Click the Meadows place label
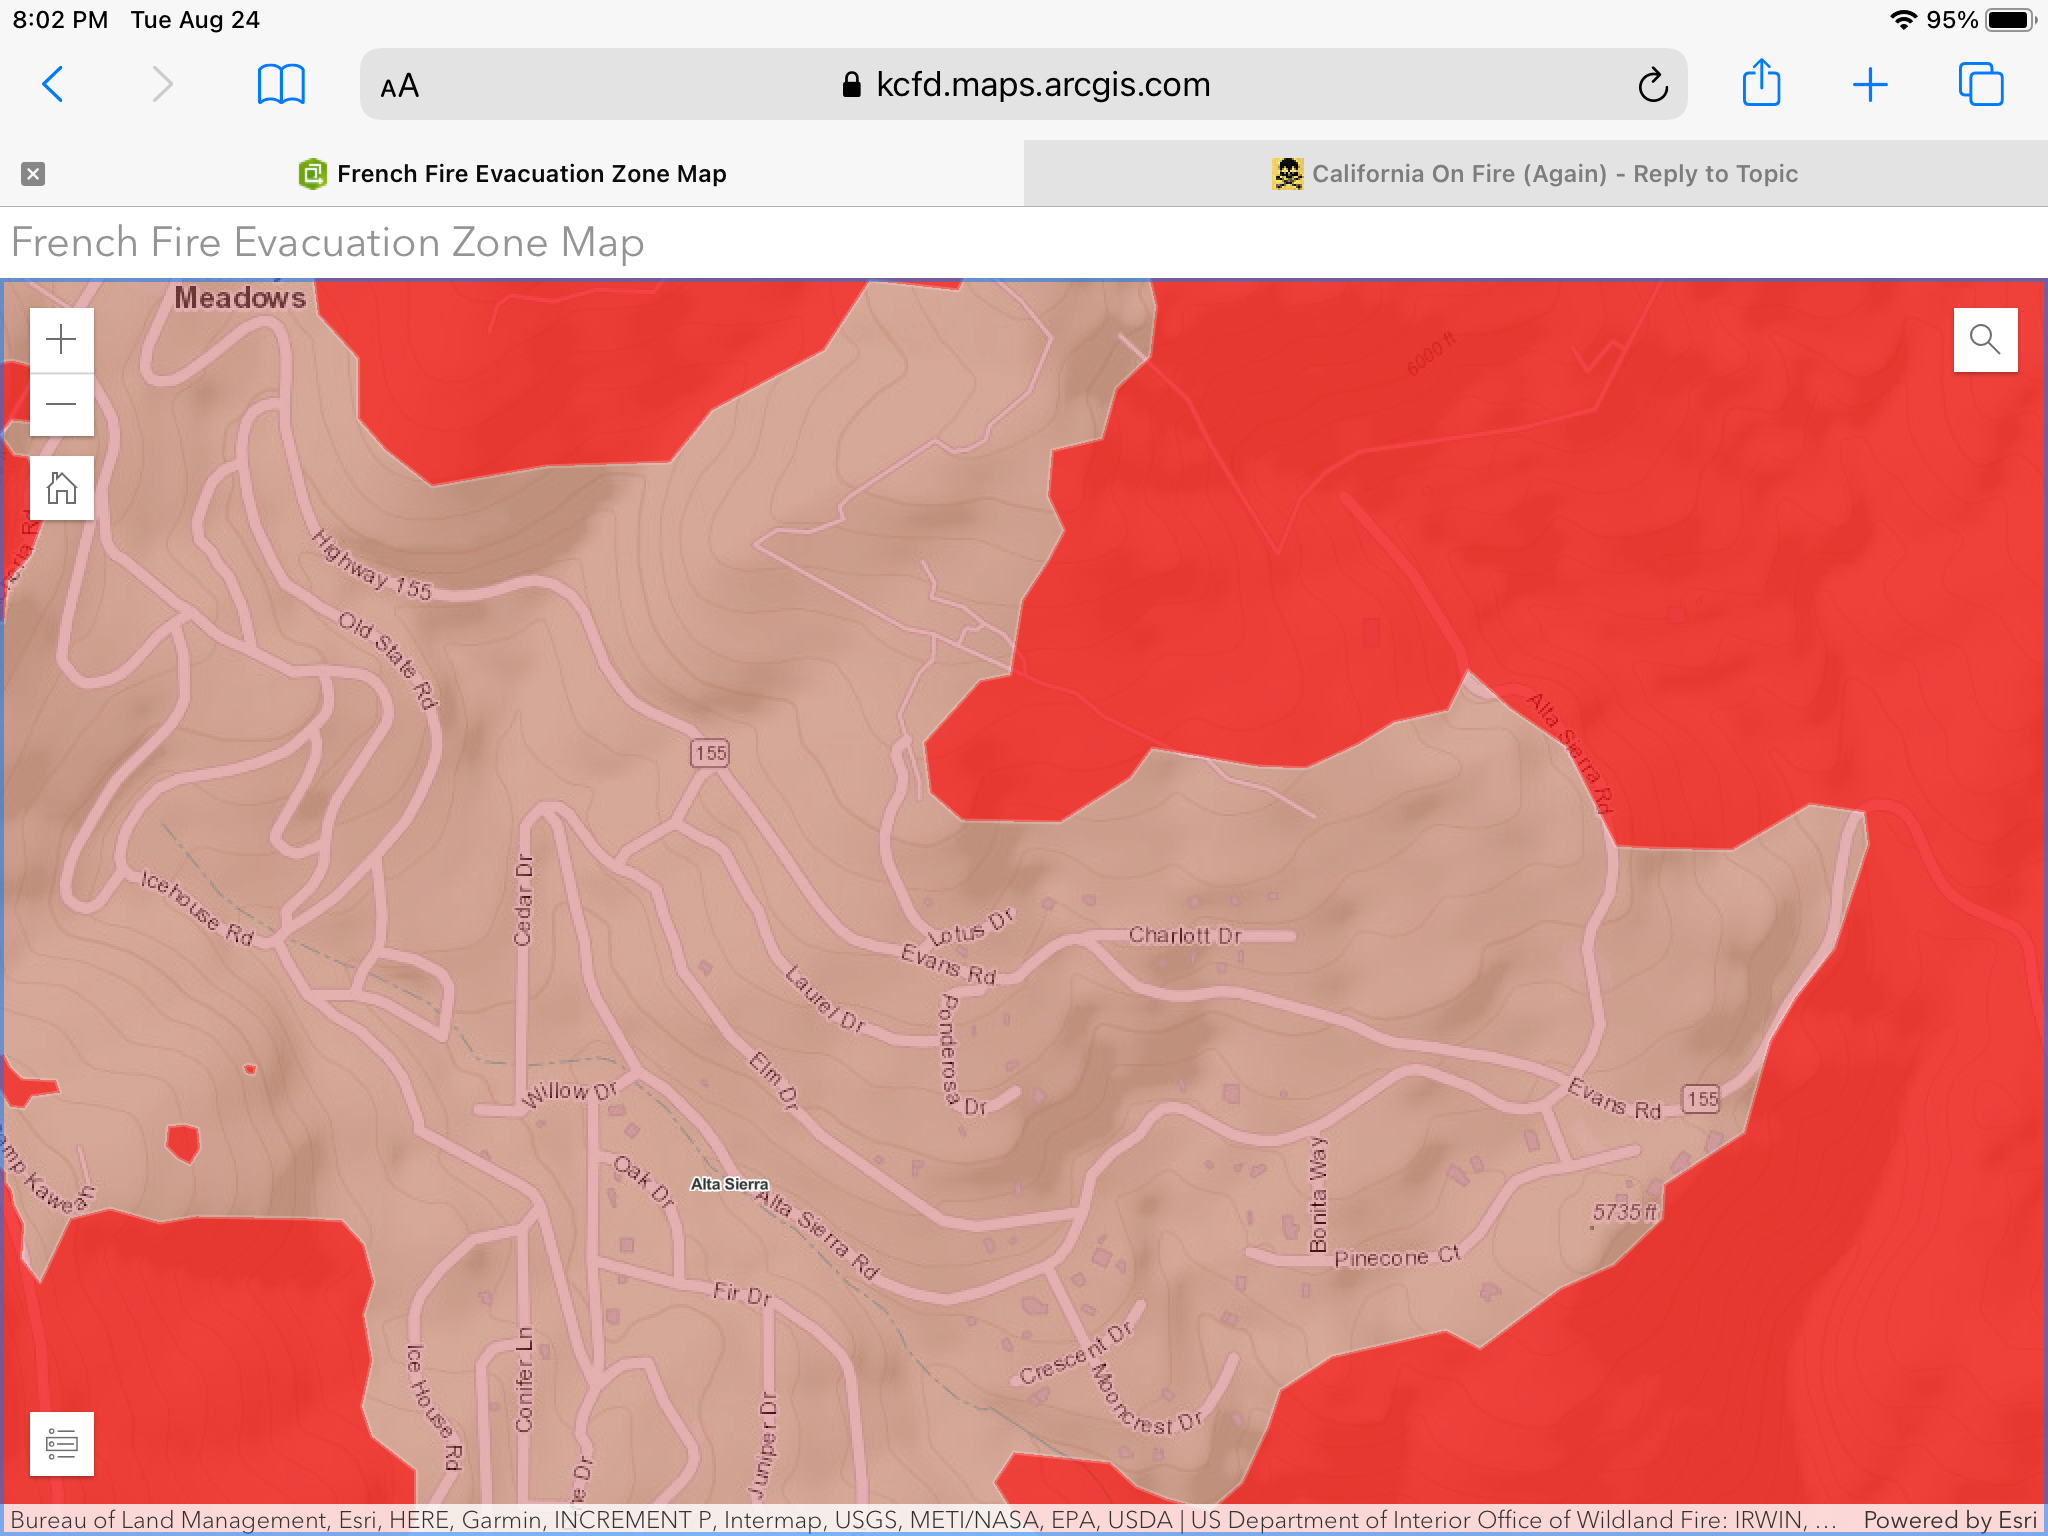The image size is (2048, 1536). [x=240, y=298]
